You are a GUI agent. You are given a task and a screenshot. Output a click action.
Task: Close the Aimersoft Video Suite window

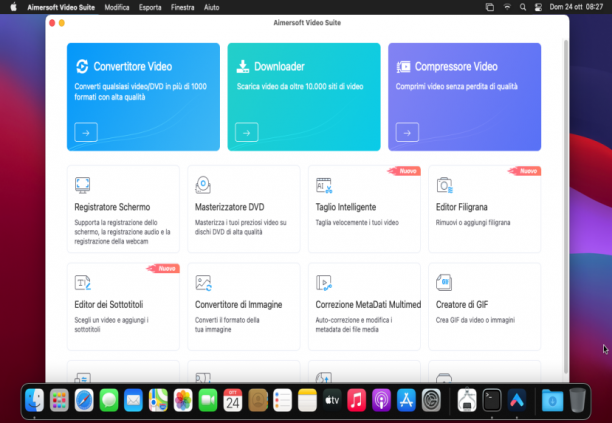(x=52, y=23)
